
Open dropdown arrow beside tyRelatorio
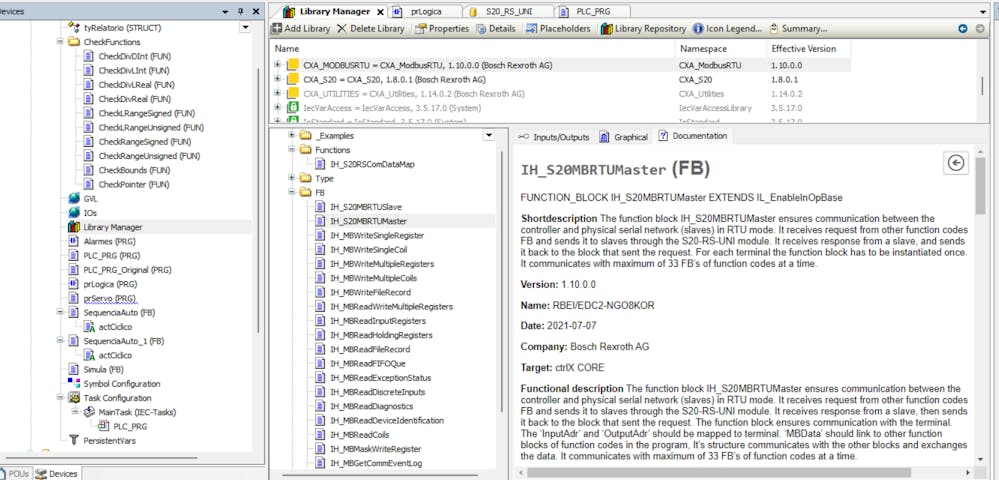tap(246, 28)
